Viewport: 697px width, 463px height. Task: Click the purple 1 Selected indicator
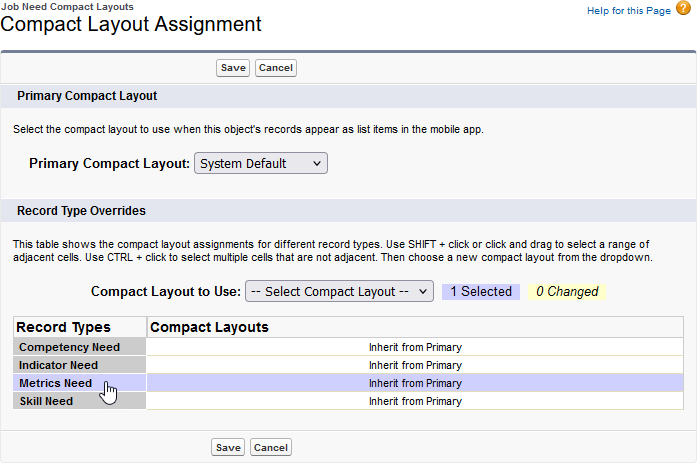481,292
